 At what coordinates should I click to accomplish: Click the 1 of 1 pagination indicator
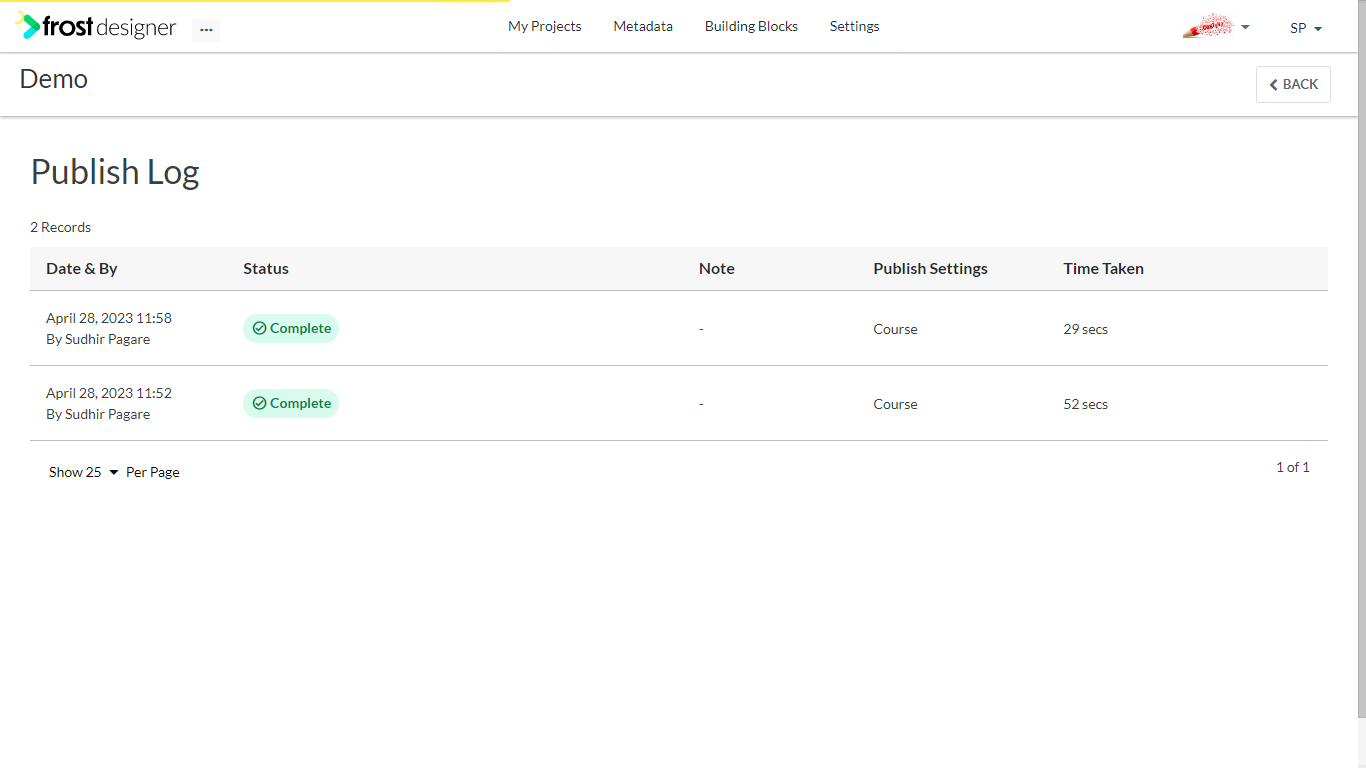(x=1292, y=467)
